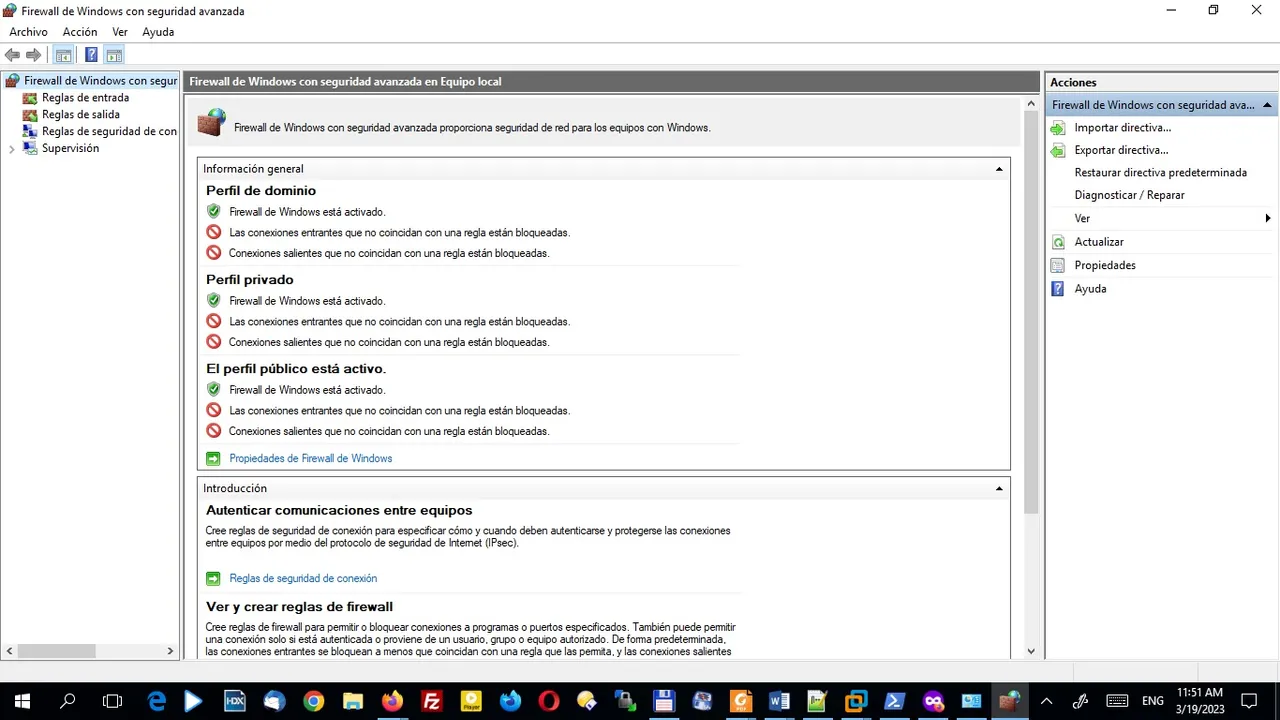Open PowerShell from the taskbar
The height and width of the screenshot is (720, 1280).
pos(895,701)
